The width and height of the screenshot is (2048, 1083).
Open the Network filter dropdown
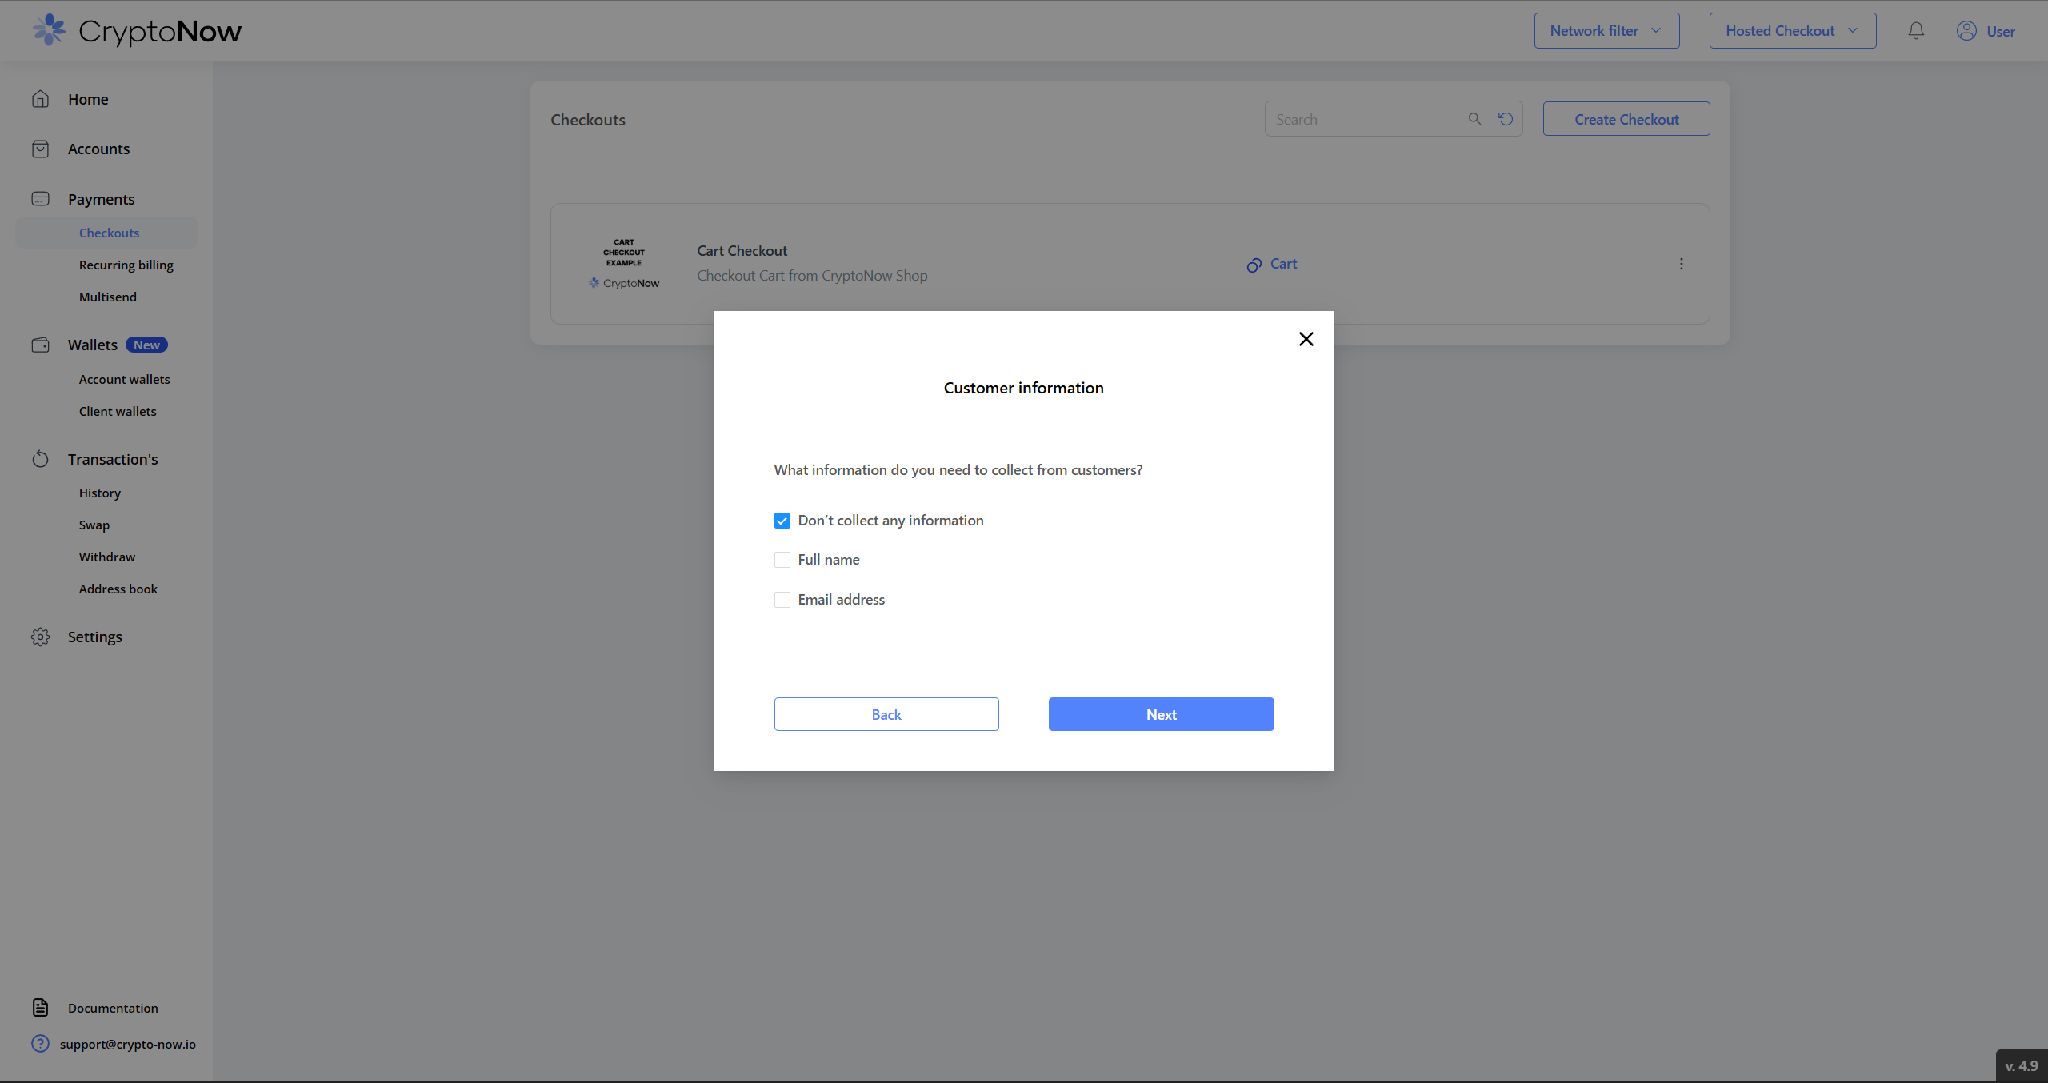point(1607,31)
